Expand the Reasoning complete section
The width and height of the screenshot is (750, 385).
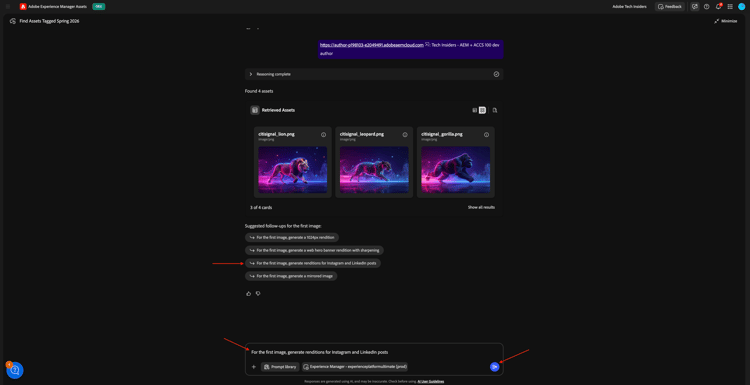(251, 74)
